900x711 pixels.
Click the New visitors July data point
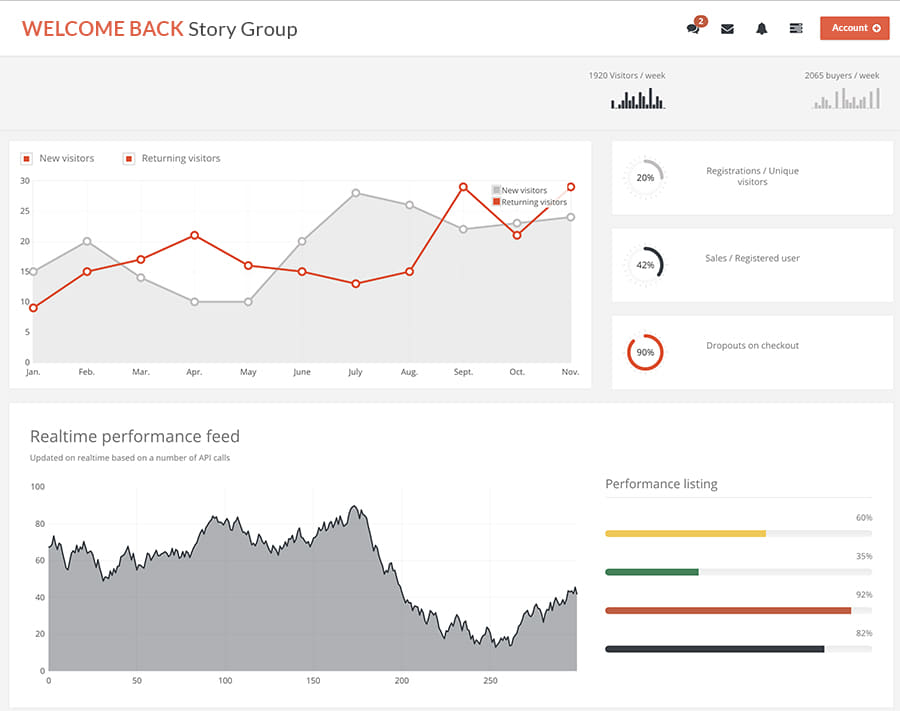pyautogui.click(x=355, y=193)
